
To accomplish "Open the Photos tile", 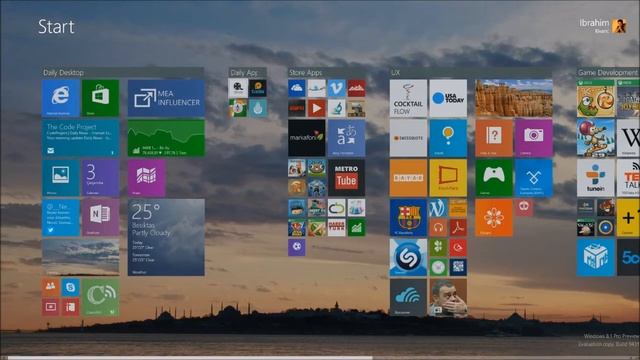I will click(60, 178).
